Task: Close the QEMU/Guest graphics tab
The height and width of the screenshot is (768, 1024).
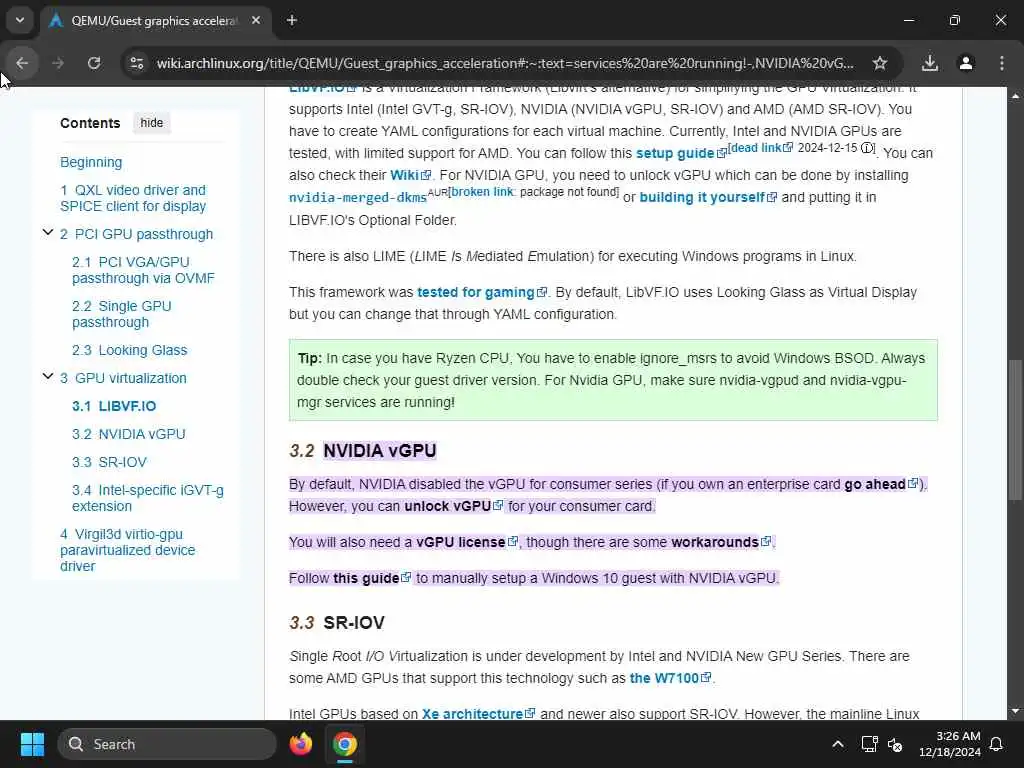Action: [256, 20]
